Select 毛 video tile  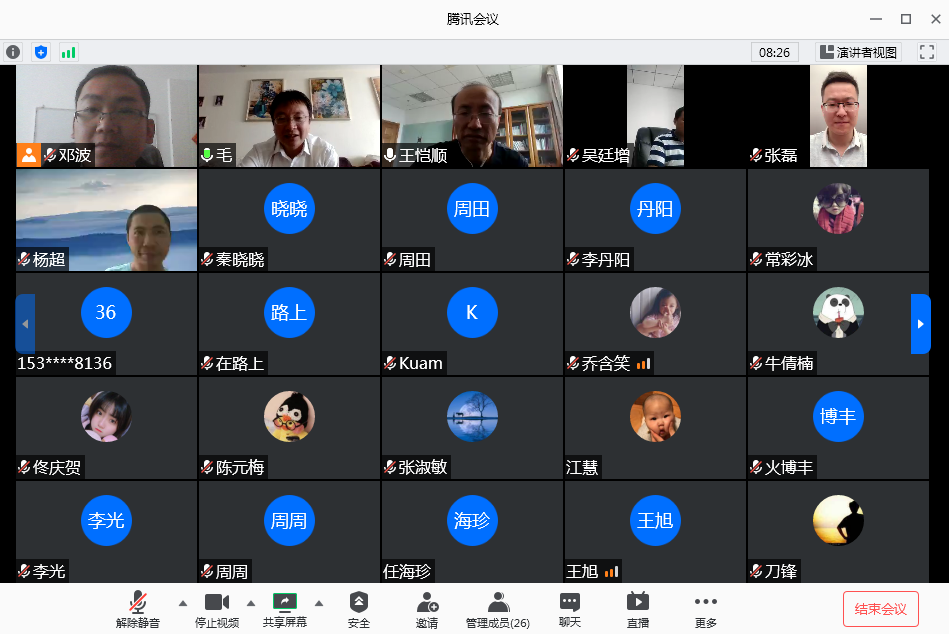point(289,116)
